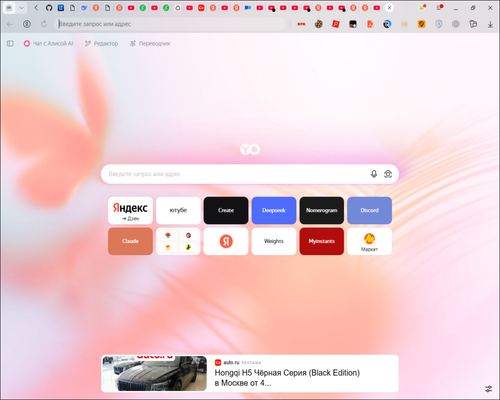Open the red tilted square extension
The image size is (500, 400).
point(336,24)
